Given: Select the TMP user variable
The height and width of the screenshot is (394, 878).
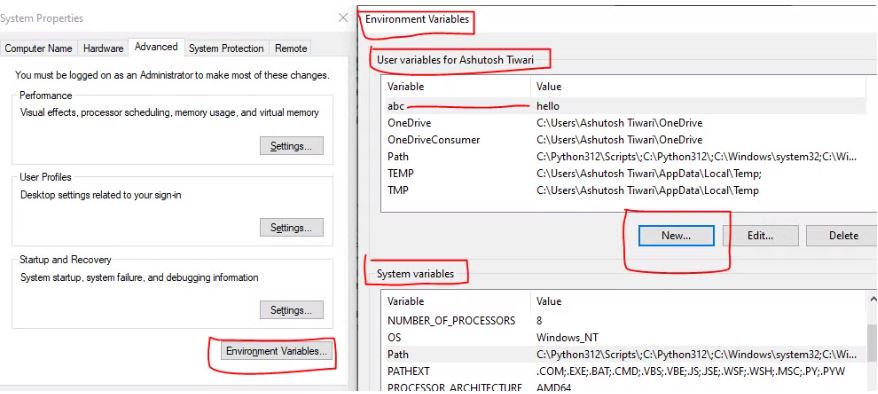Looking at the screenshot, I should click(x=624, y=190).
